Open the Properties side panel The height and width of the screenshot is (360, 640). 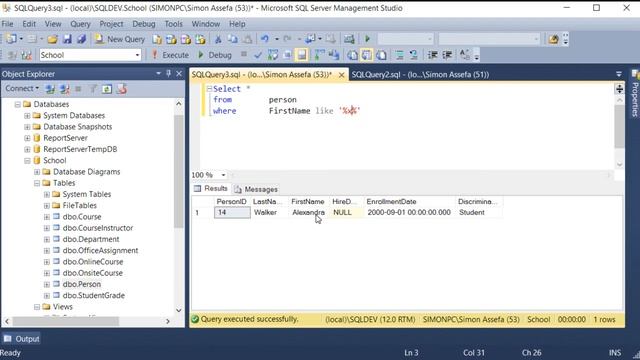click(x=635, y=94)
